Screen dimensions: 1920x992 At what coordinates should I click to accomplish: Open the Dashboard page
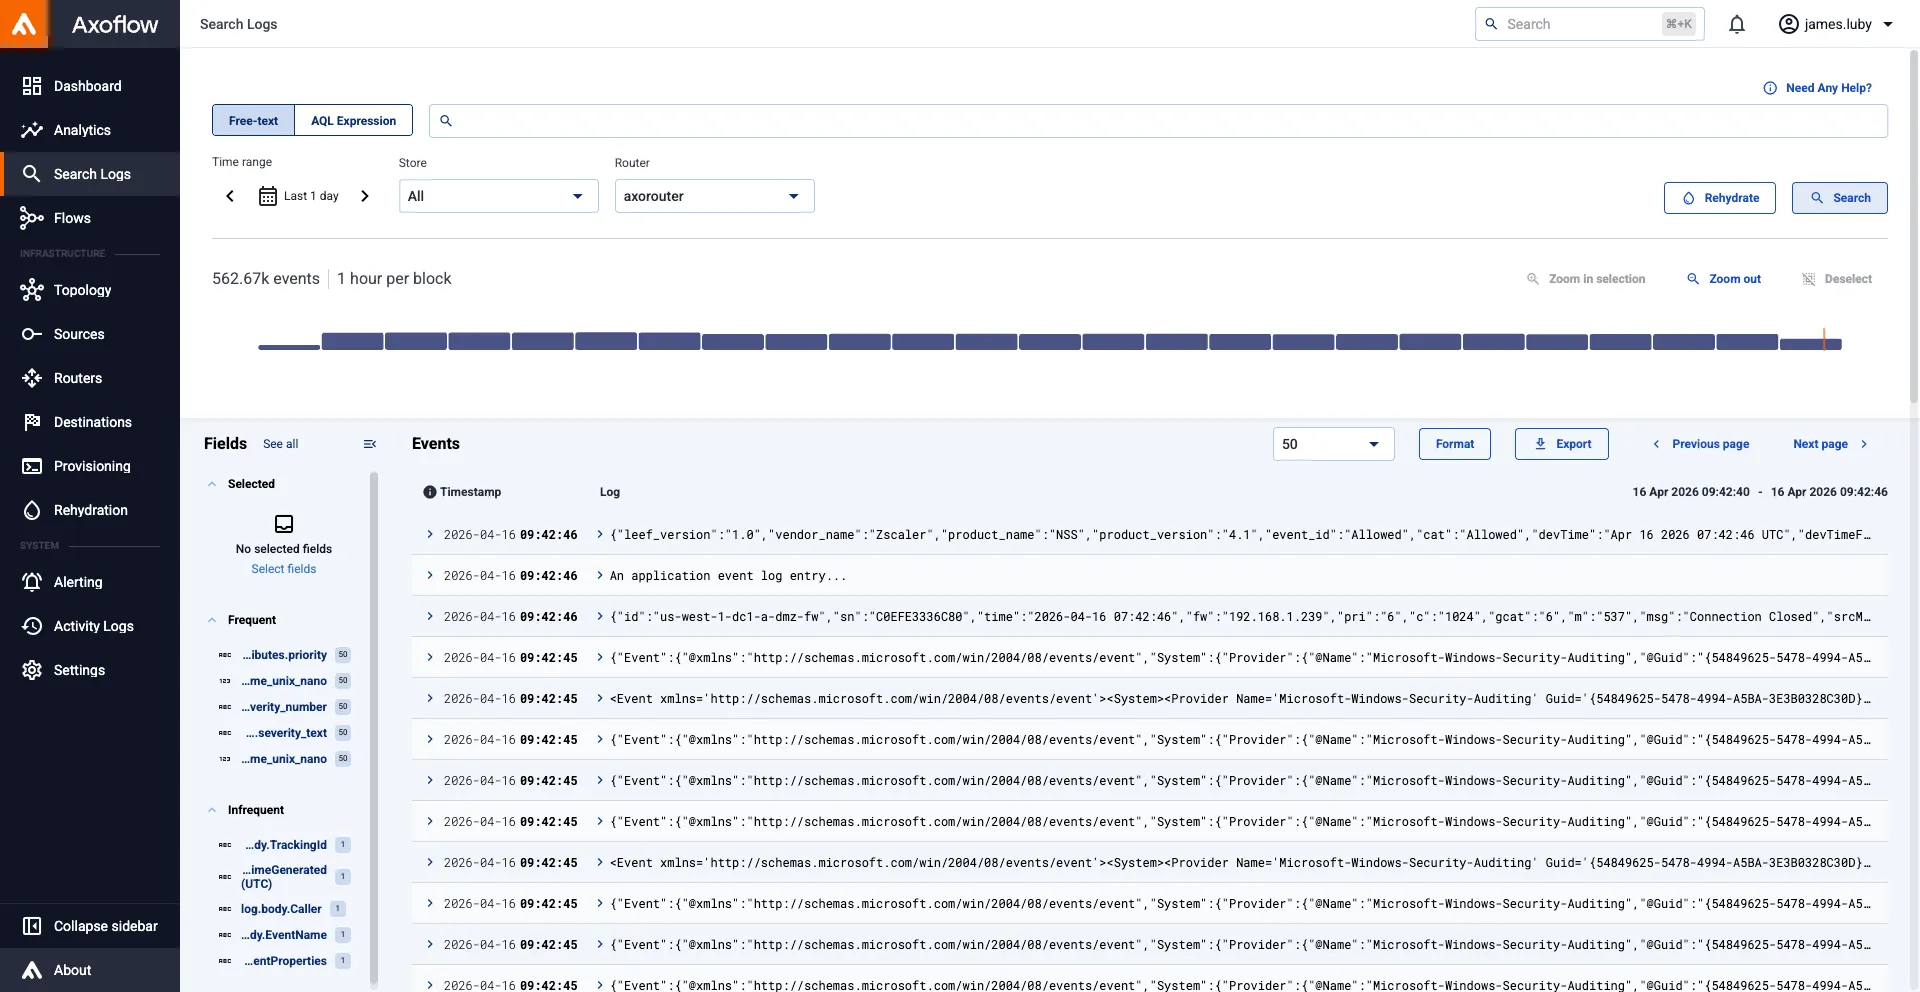pyautogui.click(x=90, y=86)
